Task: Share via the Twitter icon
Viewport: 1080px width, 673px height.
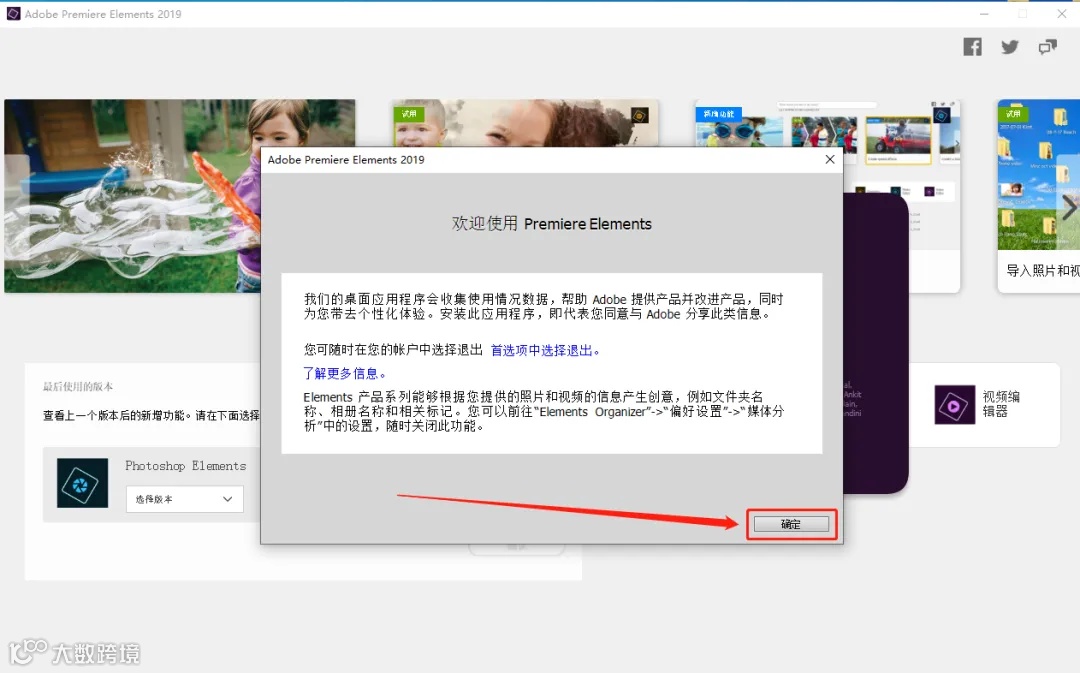Action: point(1010,47)
